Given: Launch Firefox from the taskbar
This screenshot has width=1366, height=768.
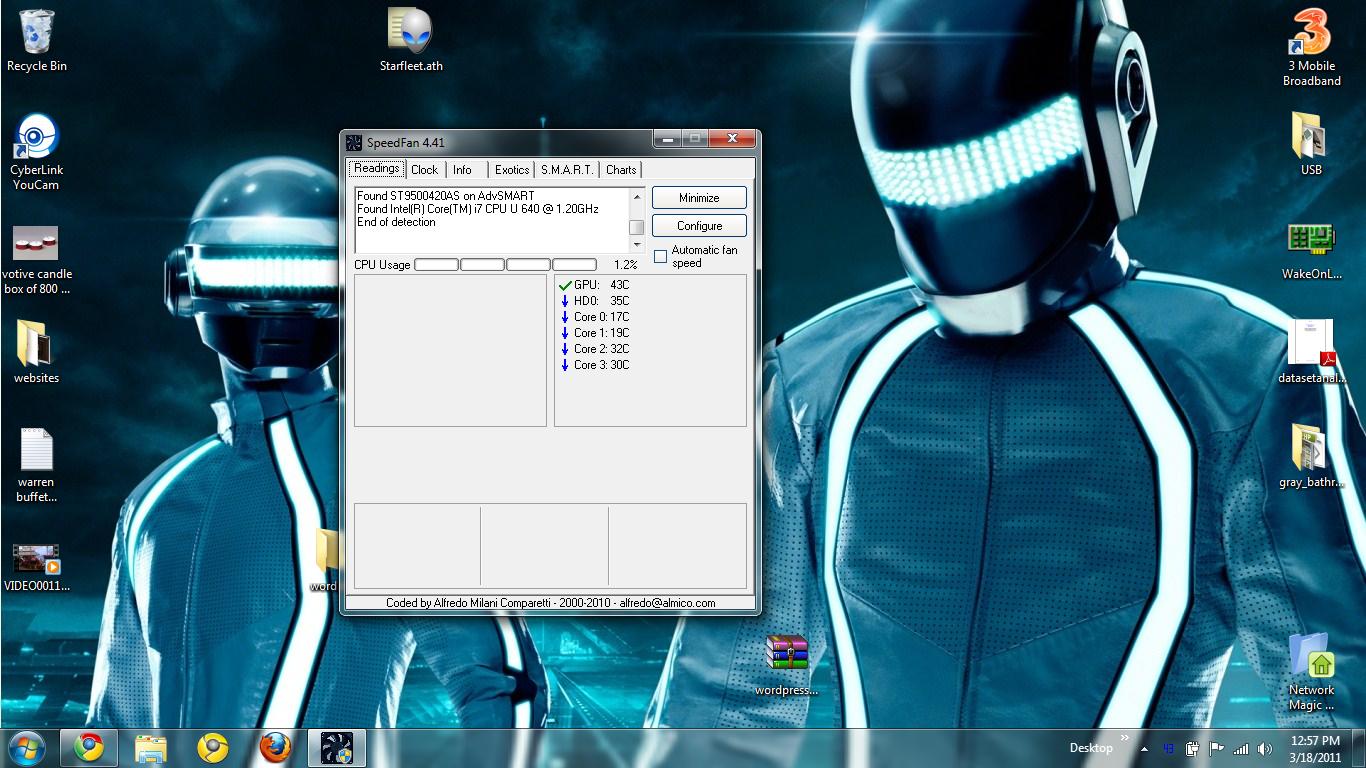Looking at the screenshot, I should pos(275,748).
